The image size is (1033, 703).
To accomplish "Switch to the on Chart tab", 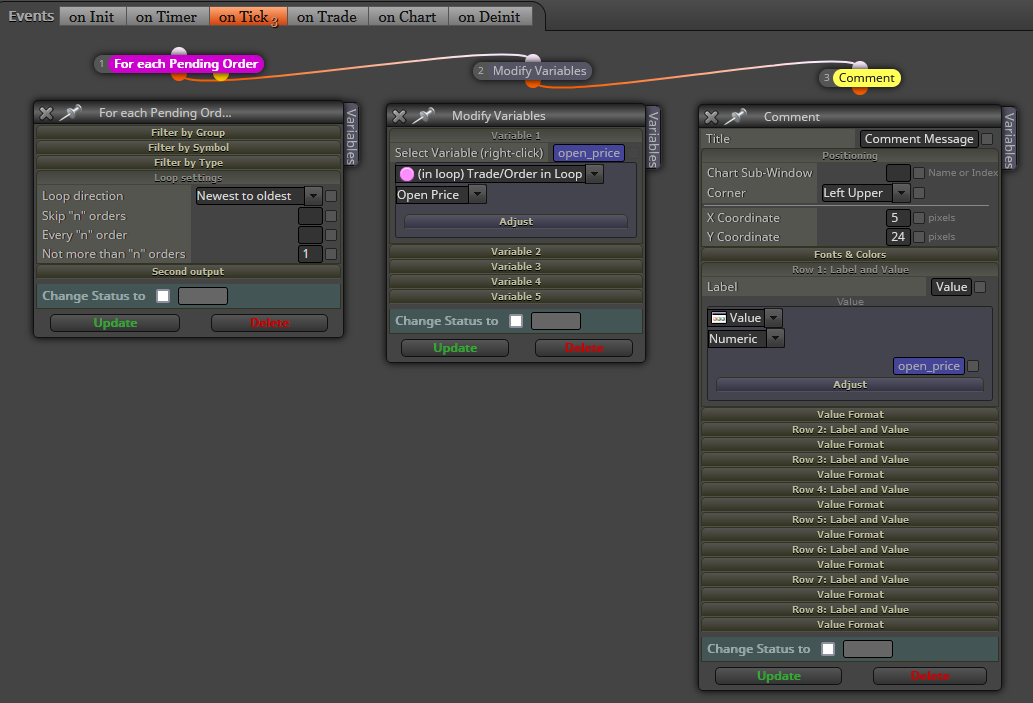I will click(408, 17).
